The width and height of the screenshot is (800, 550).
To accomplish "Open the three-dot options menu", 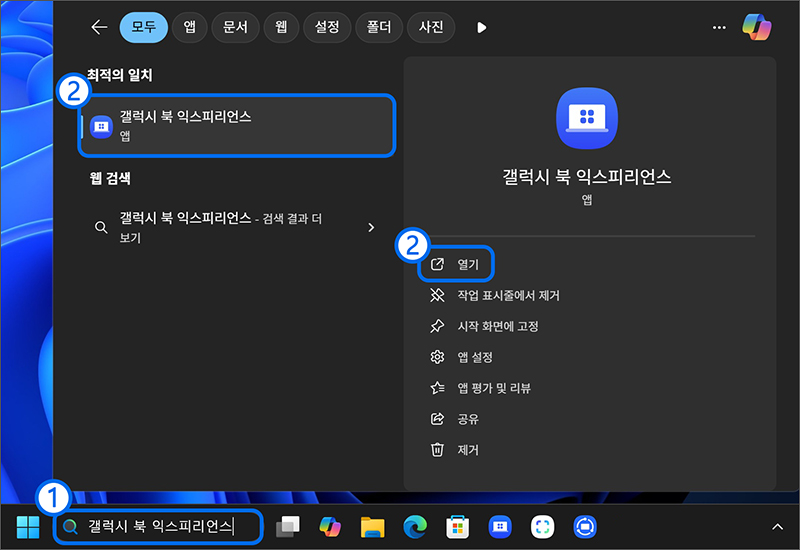I will pyautogui.click(x=719, y=28).
